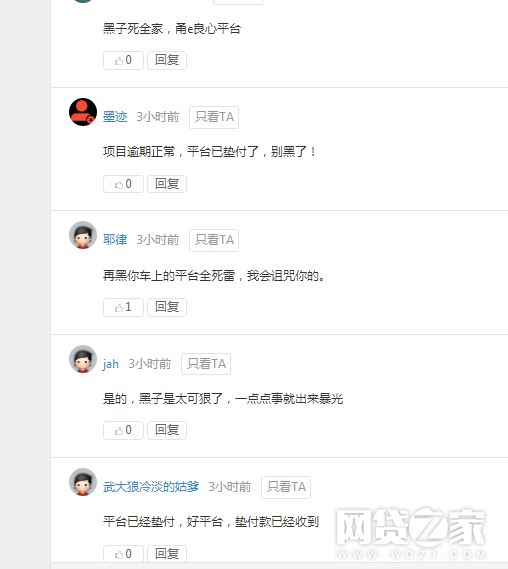Screen dimensions: 508x569
Task: Like the comment by 武大狼冷淡的姑爹
Action: (123, 554)
